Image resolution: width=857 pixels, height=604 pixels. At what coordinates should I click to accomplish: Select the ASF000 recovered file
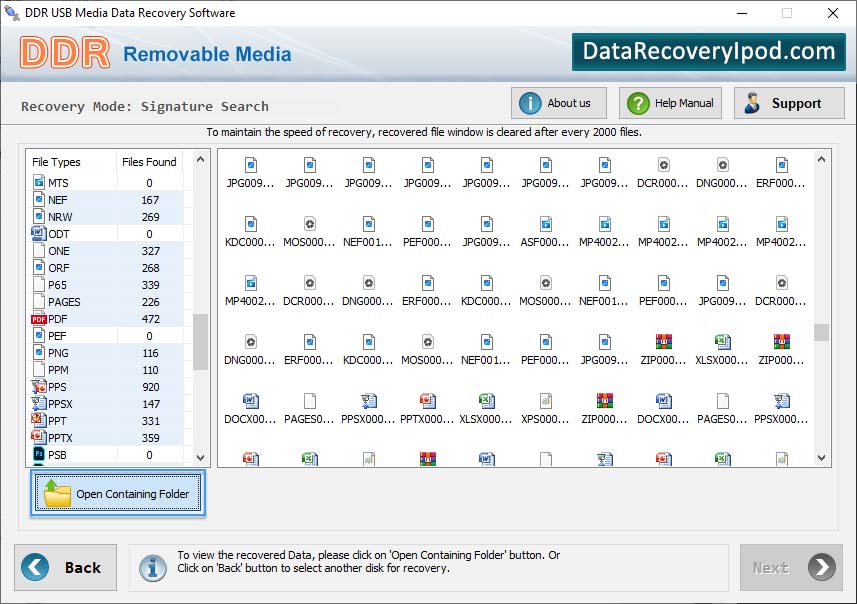click(545, 232)
